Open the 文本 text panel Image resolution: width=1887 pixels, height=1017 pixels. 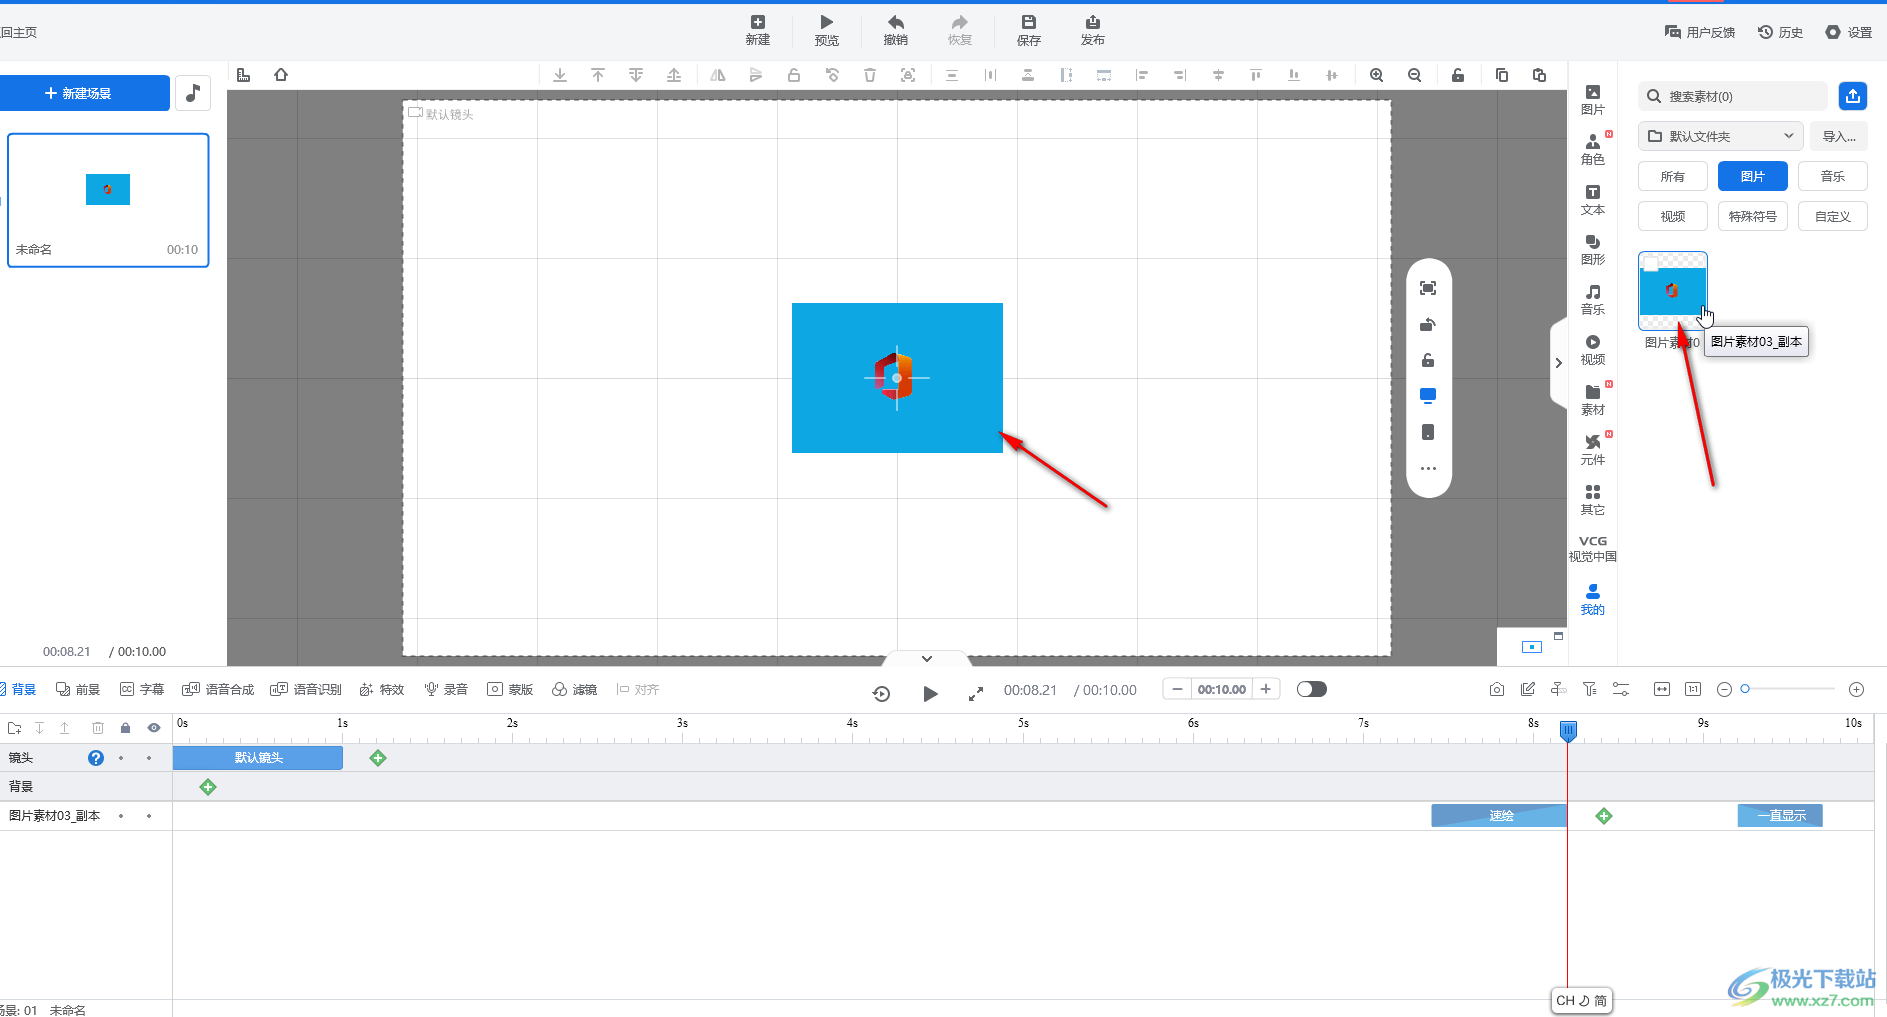point(1593,200)
